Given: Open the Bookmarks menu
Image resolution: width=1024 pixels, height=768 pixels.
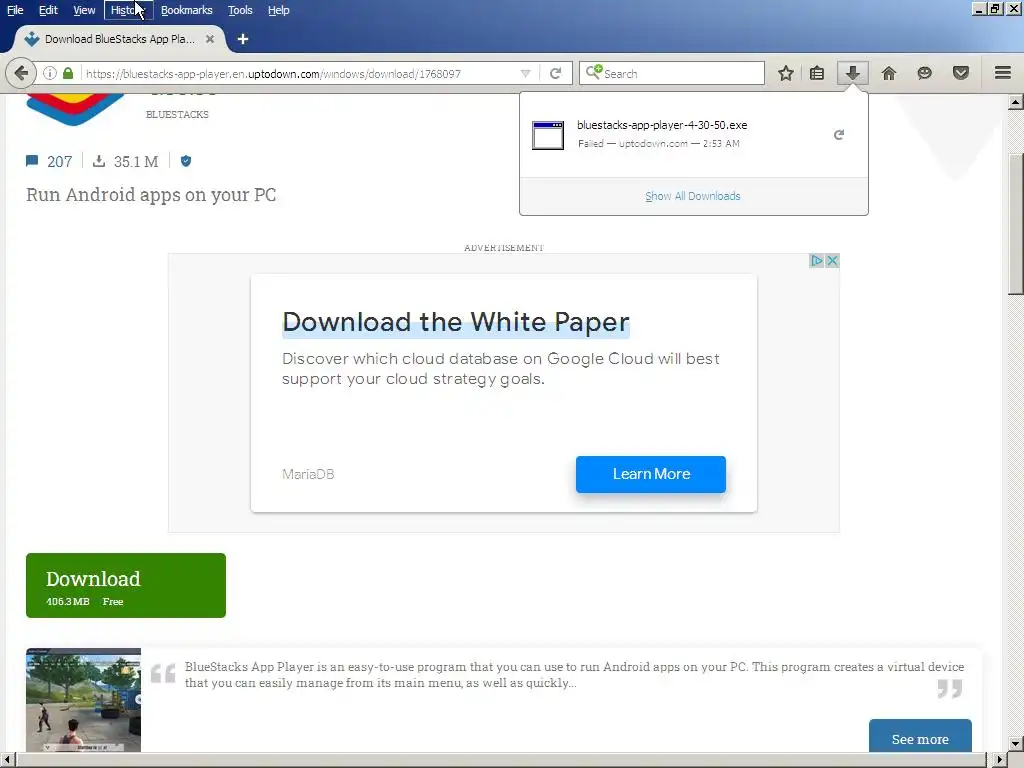Looking at the screenshot, I should tap(187, 10).
